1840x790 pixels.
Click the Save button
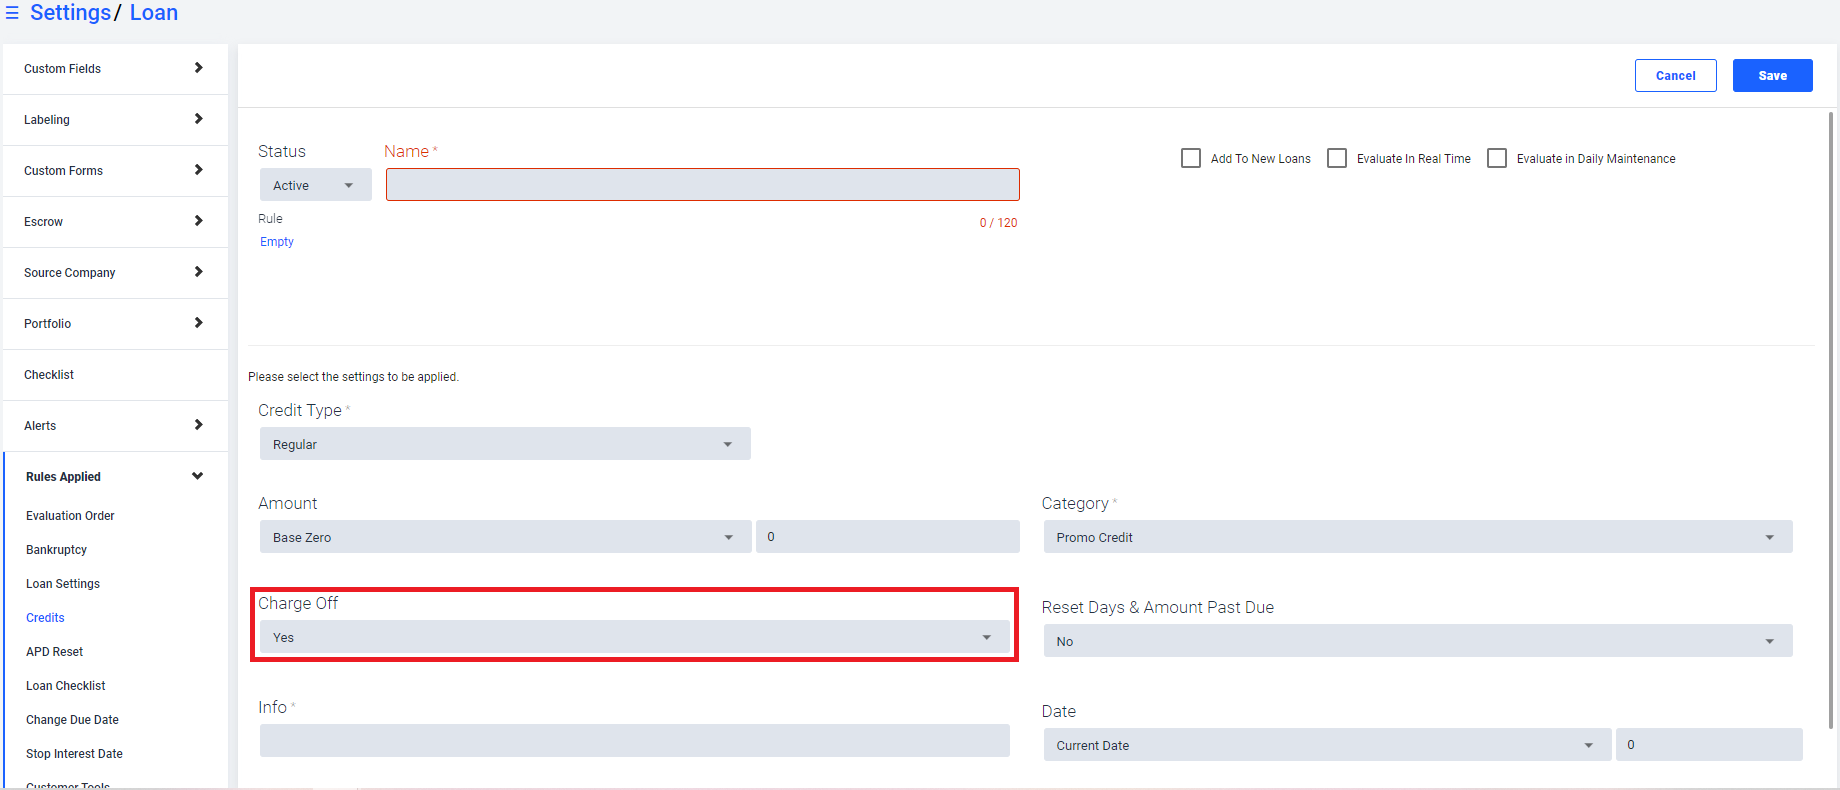pos(1773,76)
